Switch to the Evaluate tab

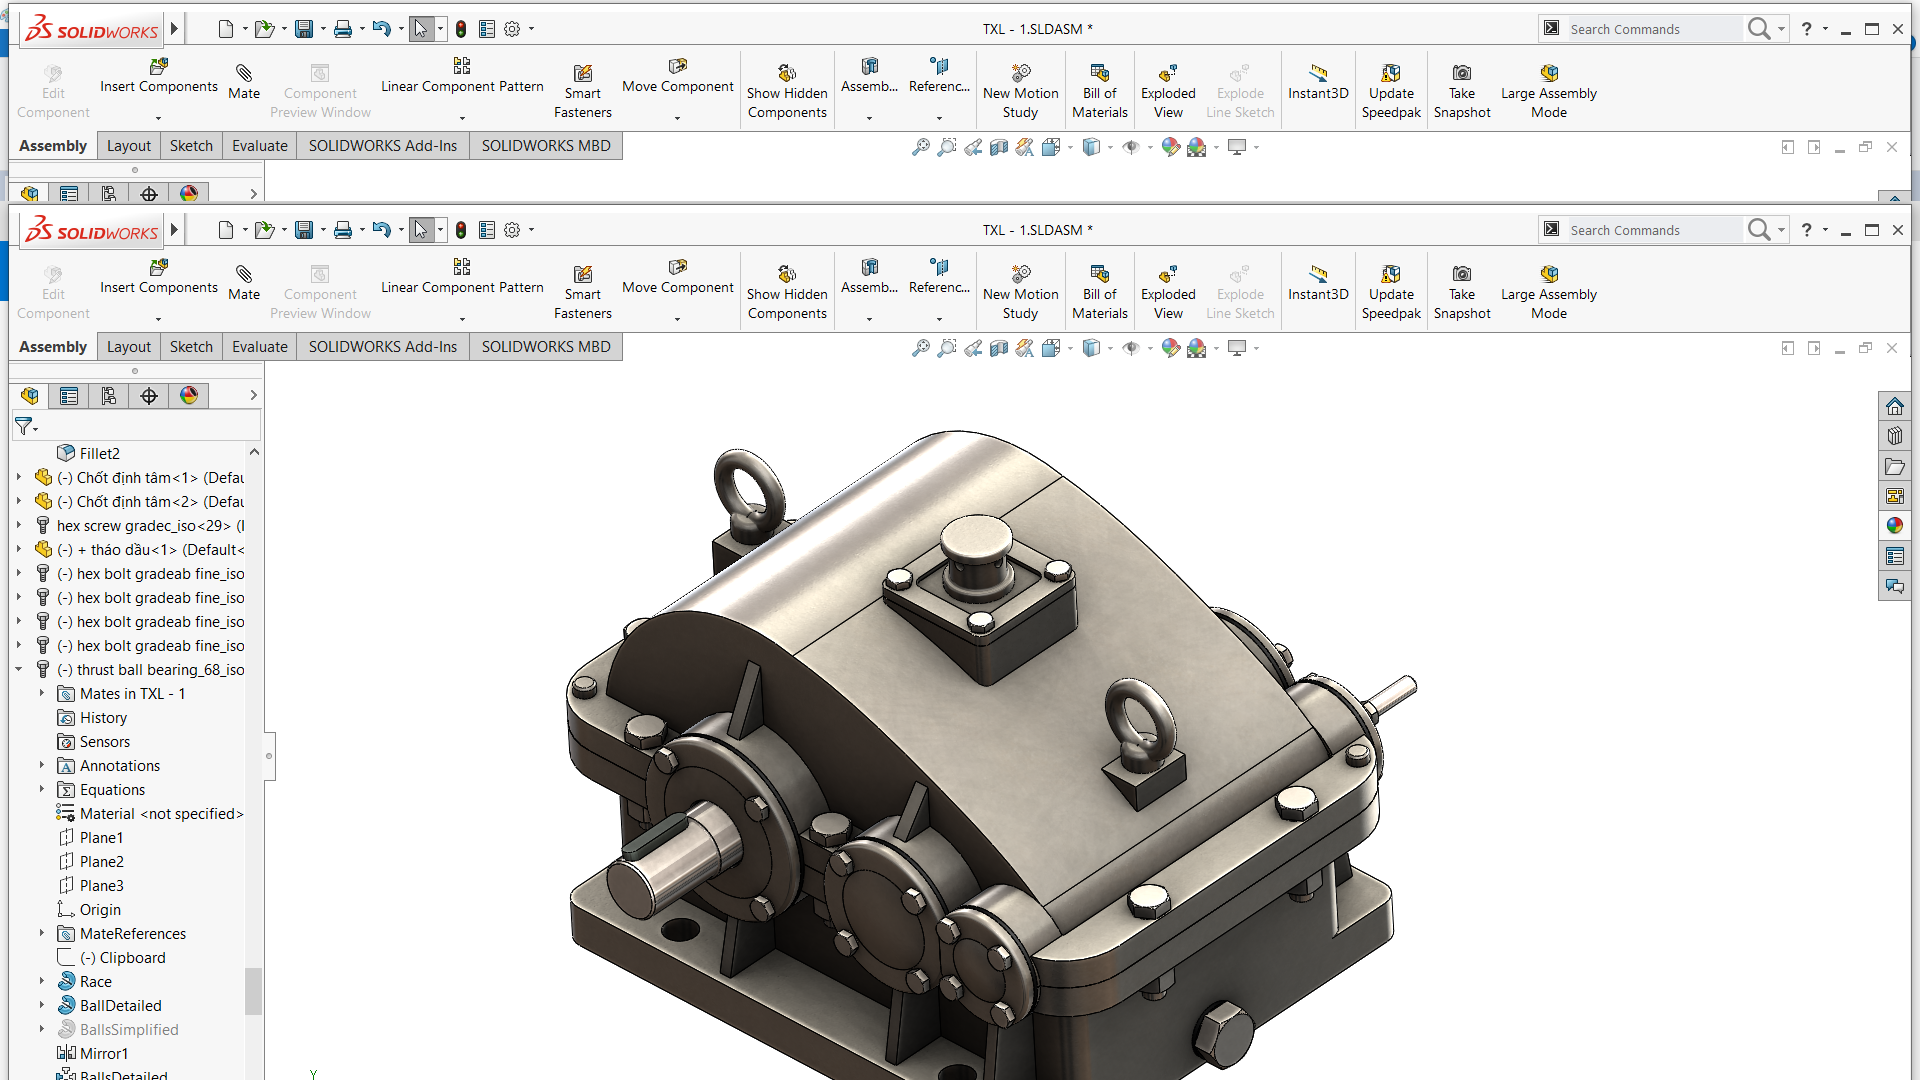(258, 345)
